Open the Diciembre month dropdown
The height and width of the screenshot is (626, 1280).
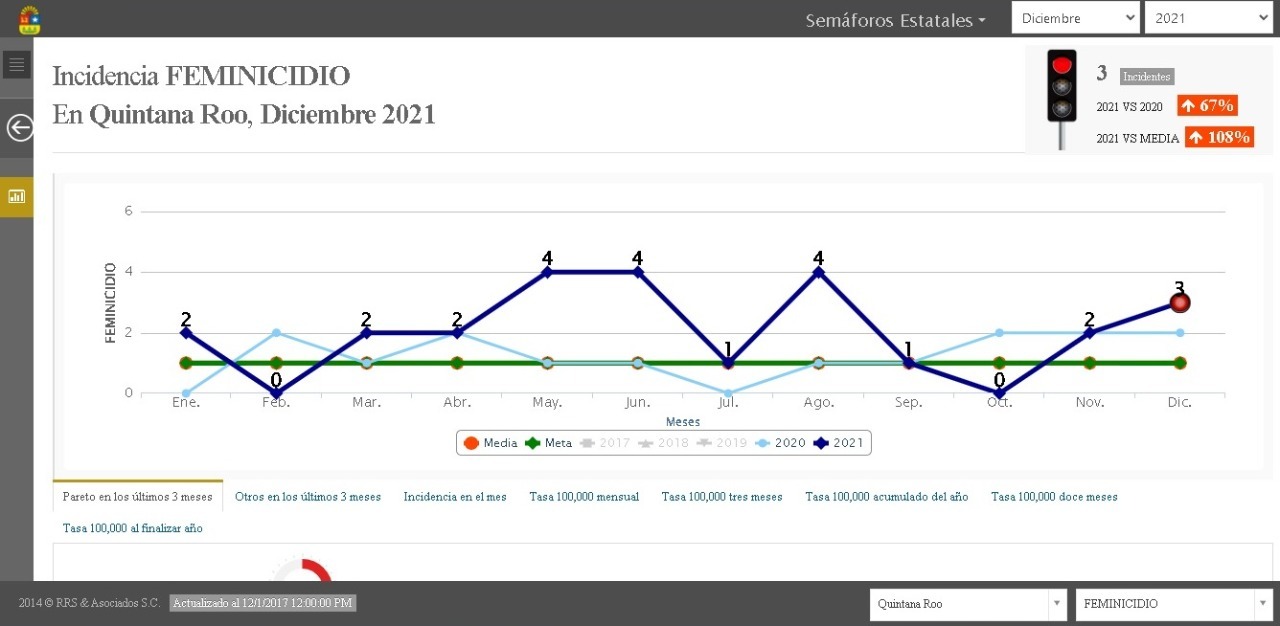tap(1075, 18)
